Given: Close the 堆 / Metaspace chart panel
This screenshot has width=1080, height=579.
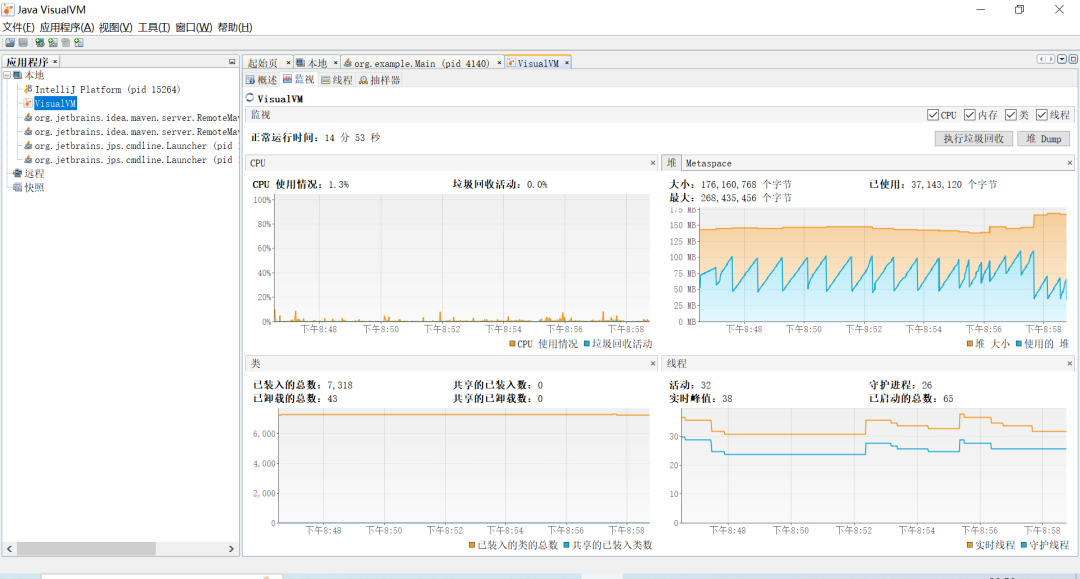Looking at the screenshot, I should [x=1070, y=163].
